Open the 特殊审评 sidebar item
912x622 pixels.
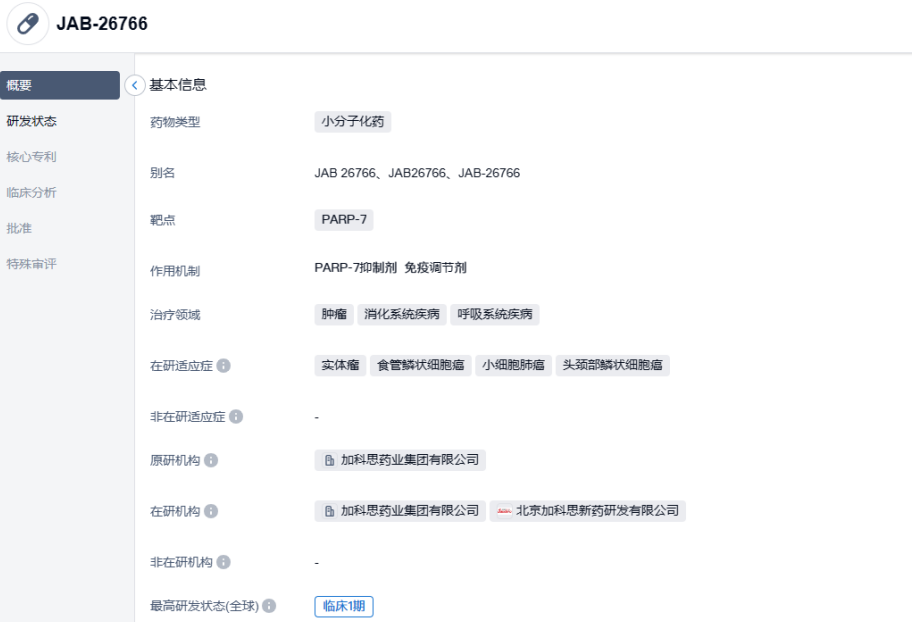(x=32, y=264)
